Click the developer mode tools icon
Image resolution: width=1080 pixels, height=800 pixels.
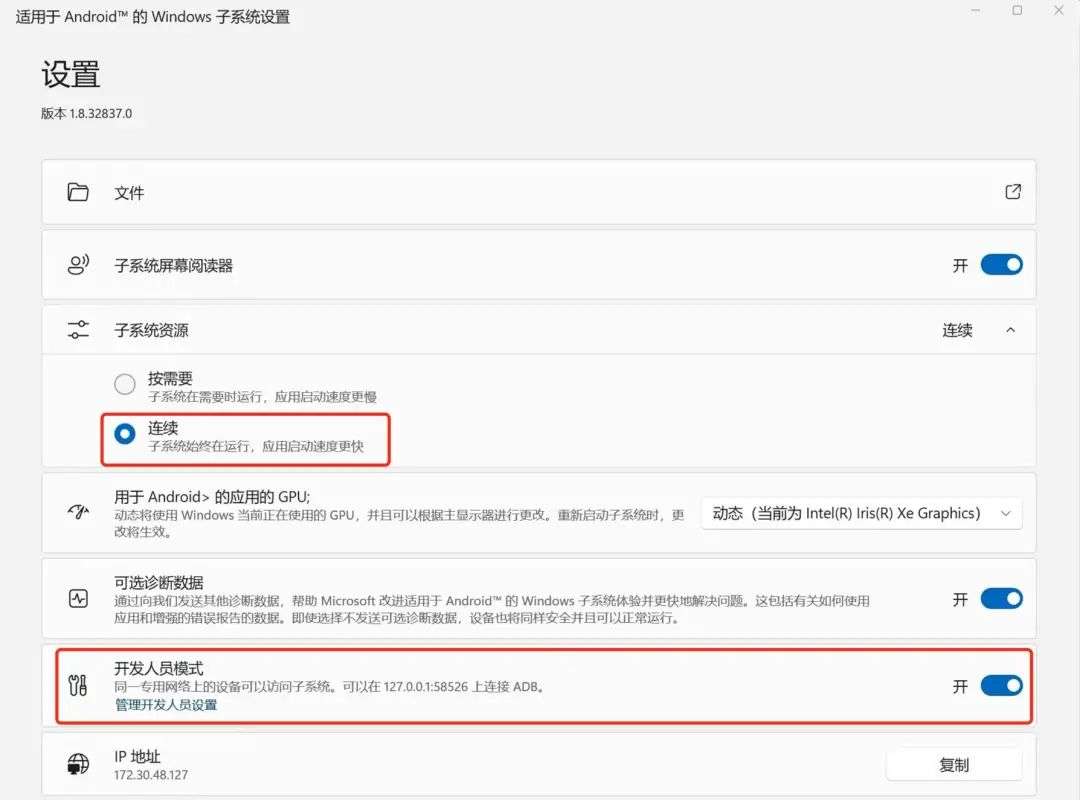pos(78,685)
